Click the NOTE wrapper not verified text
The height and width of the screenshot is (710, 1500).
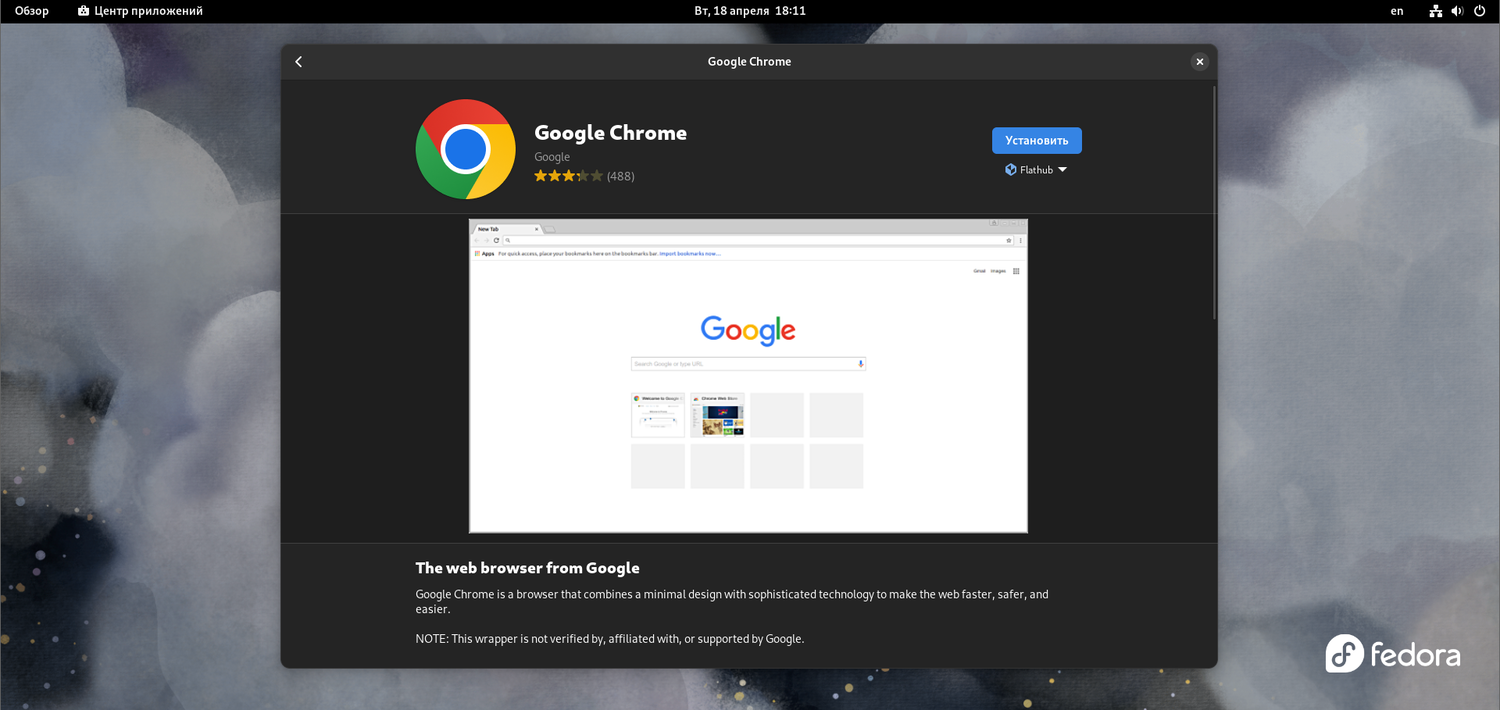610,639
